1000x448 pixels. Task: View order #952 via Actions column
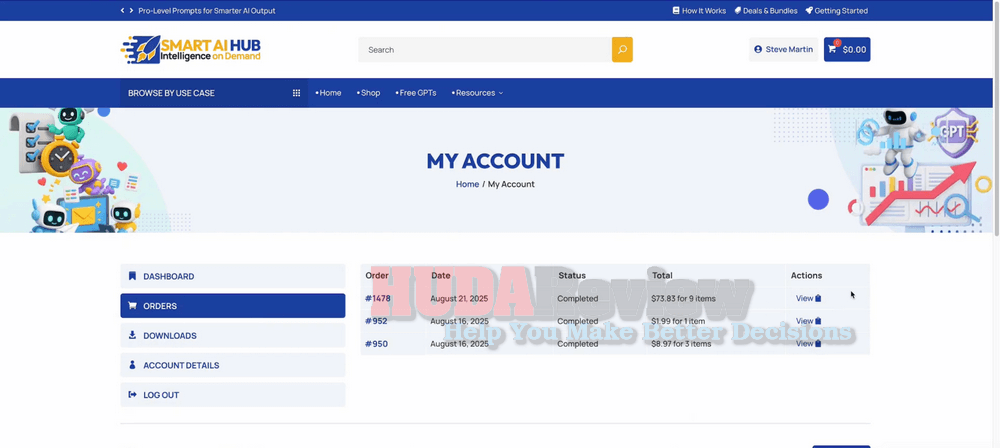click(x=808, y=321)
